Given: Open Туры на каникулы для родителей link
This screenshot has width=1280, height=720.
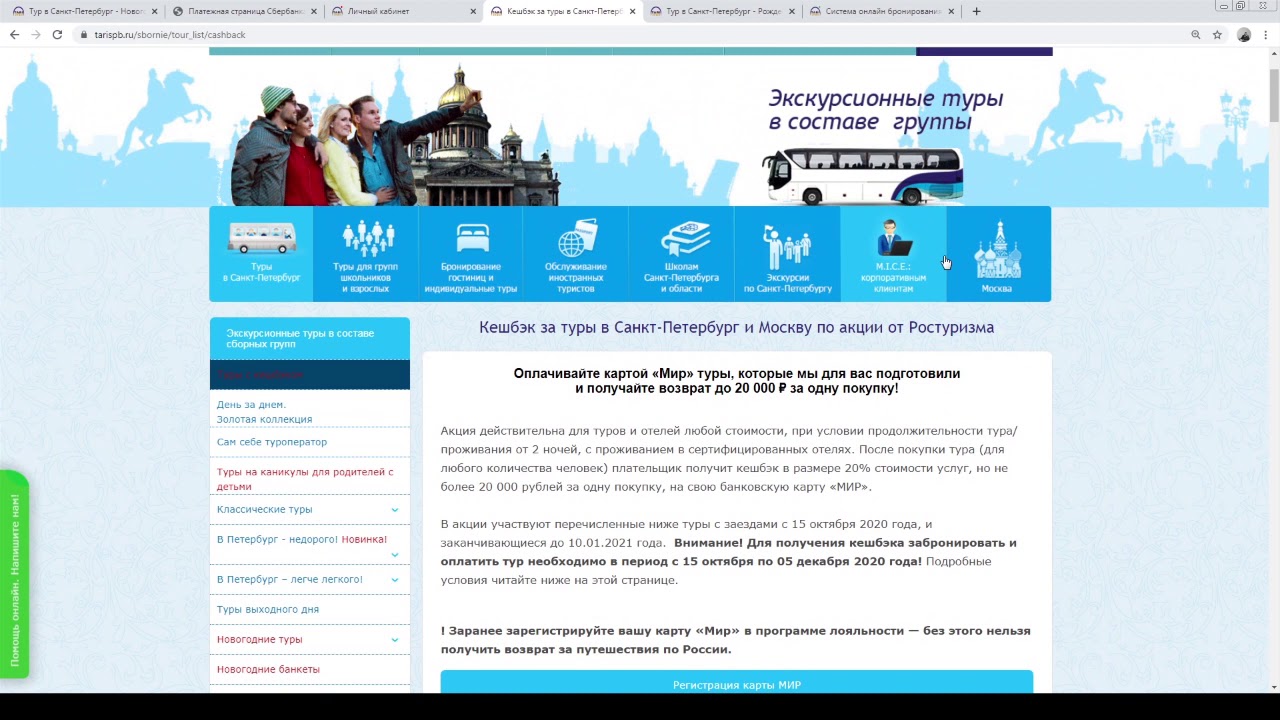Looking at the screenshot, I should coord(305,479).
